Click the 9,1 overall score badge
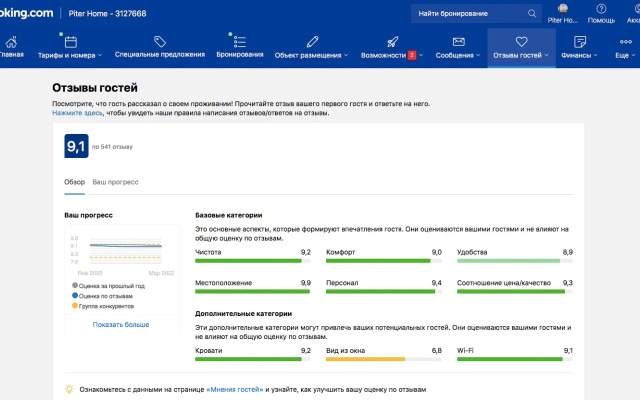 [76, 146]
